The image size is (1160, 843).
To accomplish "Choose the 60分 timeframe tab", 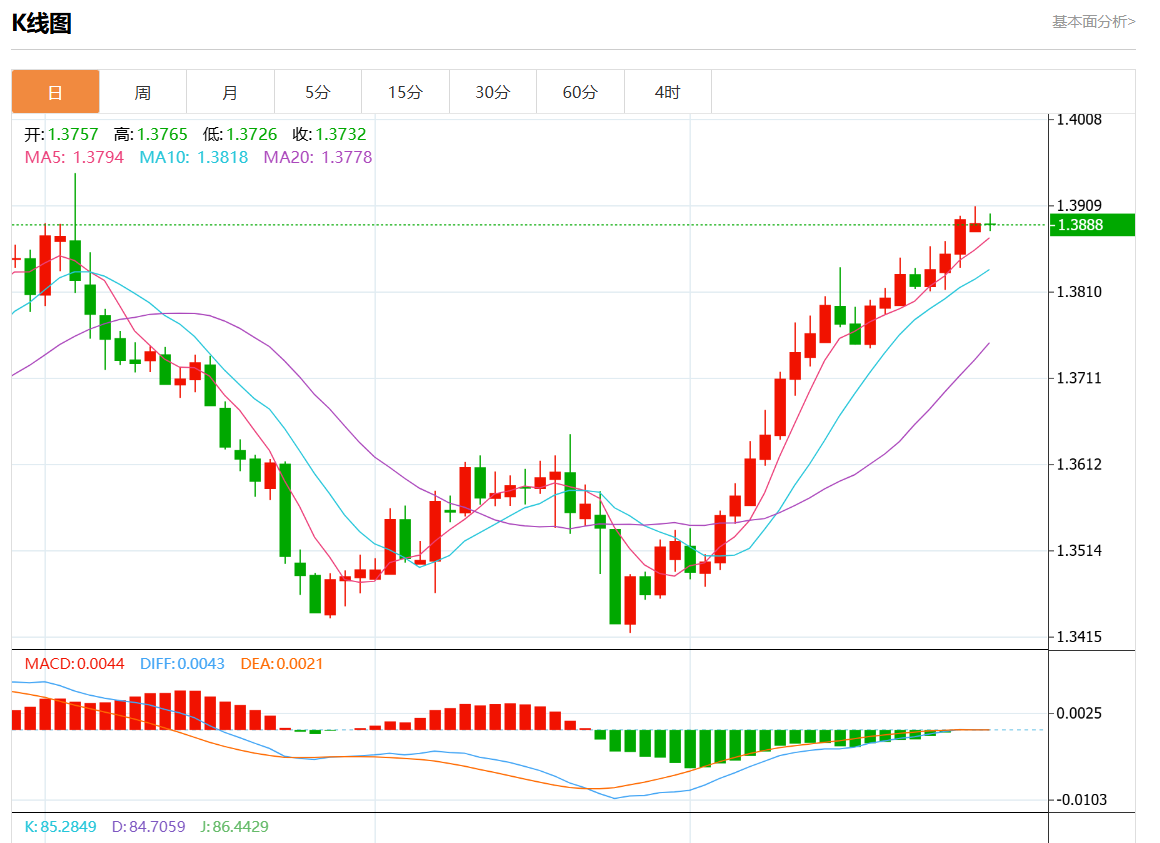I will 580,92.
